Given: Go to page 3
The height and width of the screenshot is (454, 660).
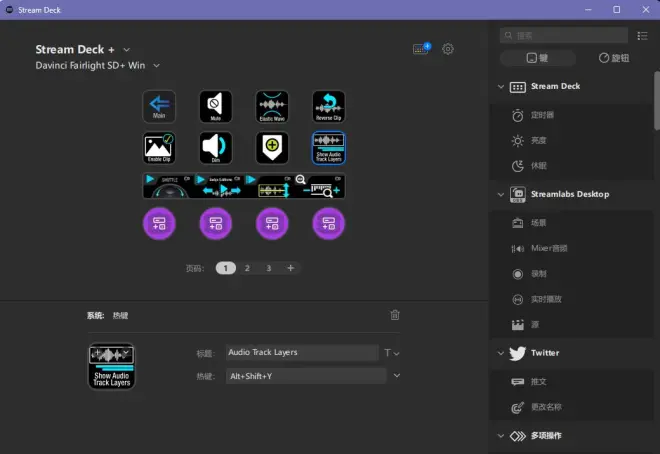Looking at the screenshot, I should (269, 268).
